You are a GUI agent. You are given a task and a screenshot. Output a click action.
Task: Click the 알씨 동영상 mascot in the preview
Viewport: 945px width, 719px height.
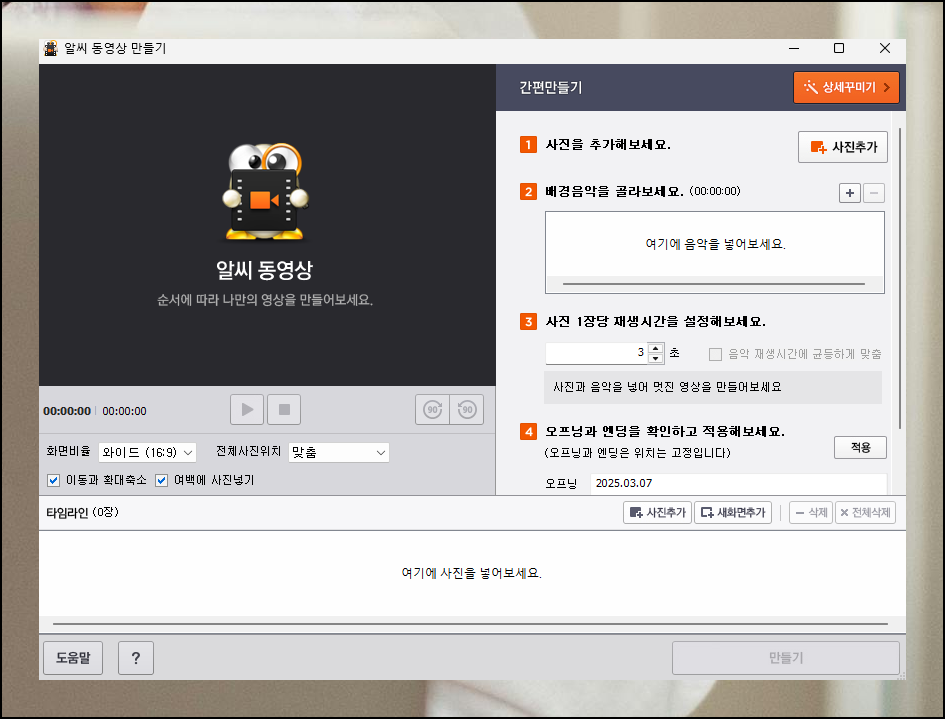pyautogui.click(x=265, y=192)
